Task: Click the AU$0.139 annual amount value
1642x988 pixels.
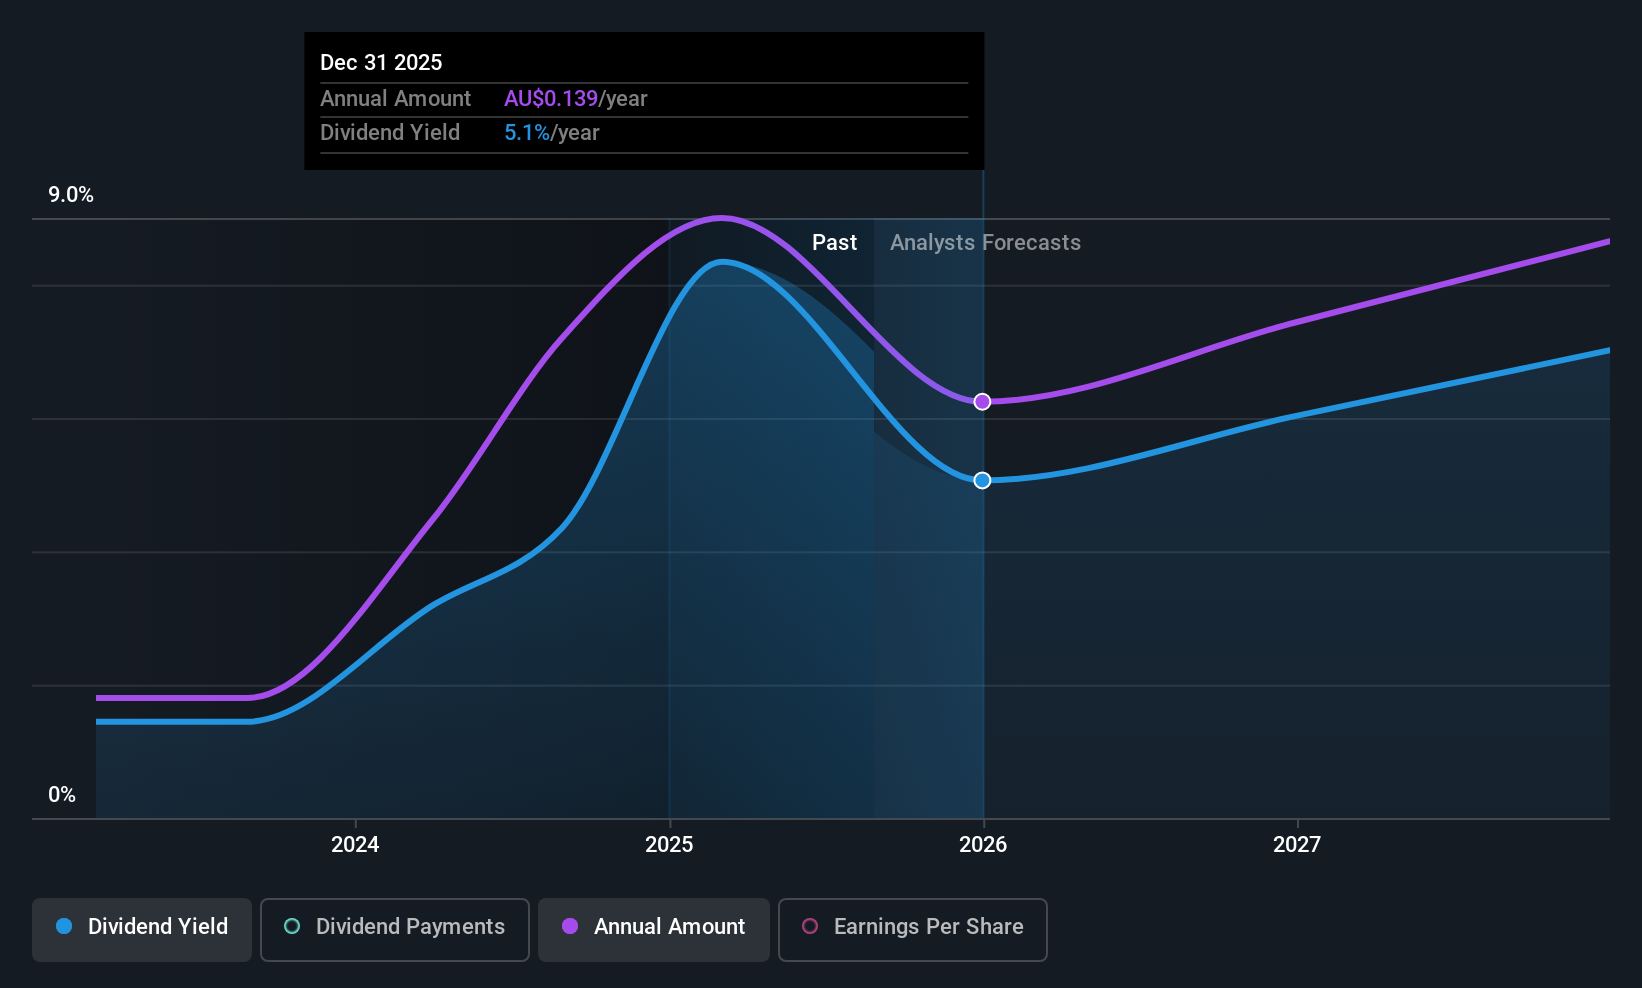Action: [551, 98]
